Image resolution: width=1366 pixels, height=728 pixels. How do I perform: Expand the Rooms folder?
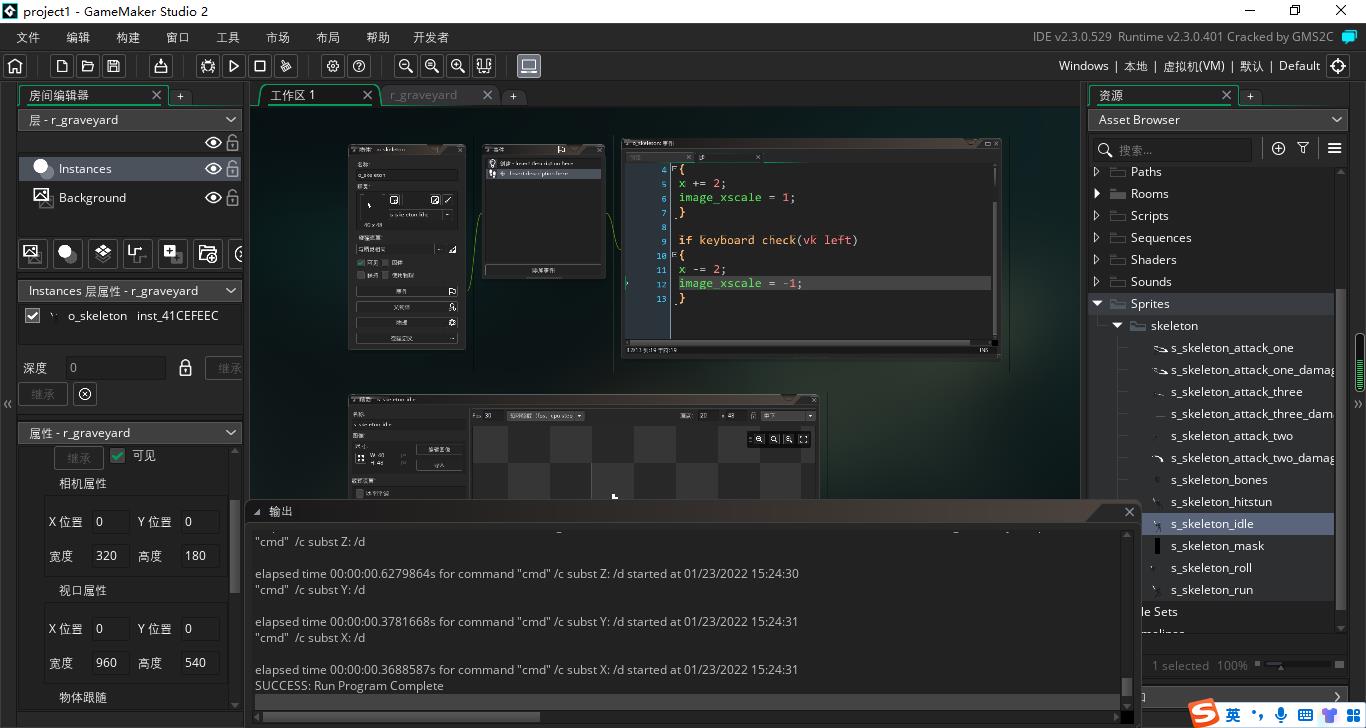pyautogui.click(x=1097, y=194)
